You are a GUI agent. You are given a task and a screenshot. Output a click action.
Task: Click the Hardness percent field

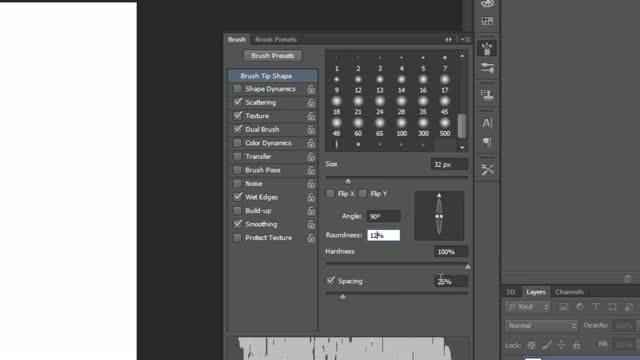click(x=451, y=252)
